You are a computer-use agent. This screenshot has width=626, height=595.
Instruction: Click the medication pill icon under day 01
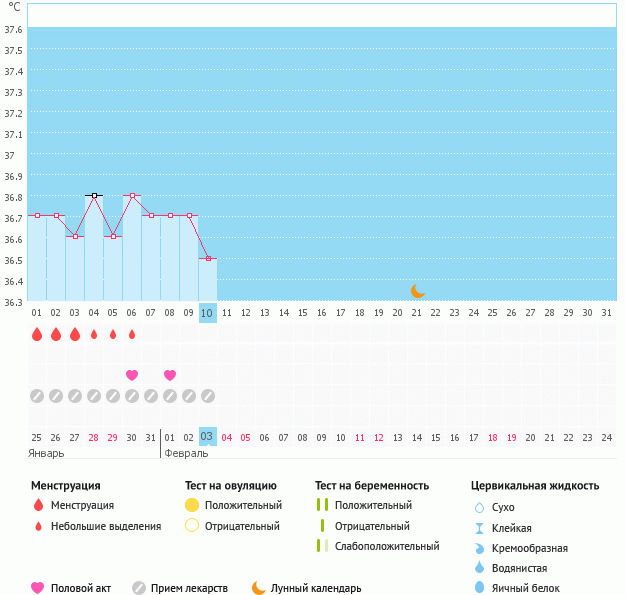(x=37, y=396)
